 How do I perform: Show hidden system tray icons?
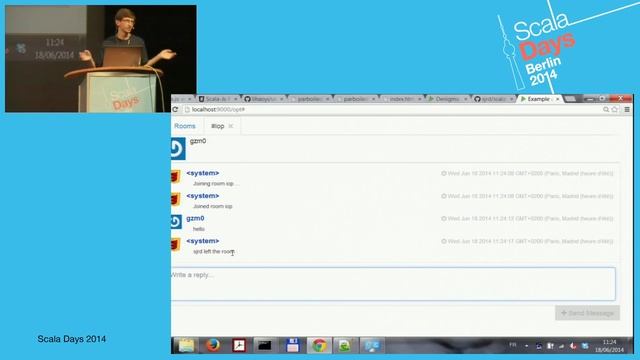(527, 346)
